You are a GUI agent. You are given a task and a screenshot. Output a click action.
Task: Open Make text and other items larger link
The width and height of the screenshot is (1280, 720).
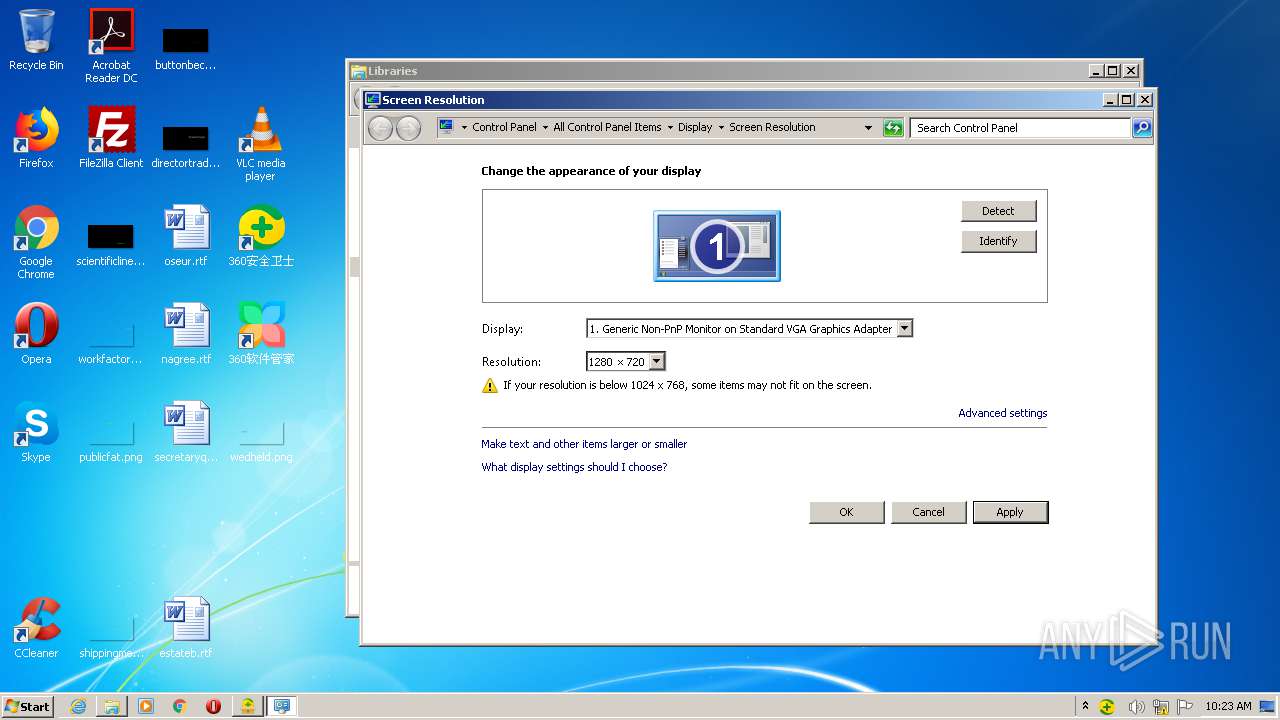click(x=584, y=444)
